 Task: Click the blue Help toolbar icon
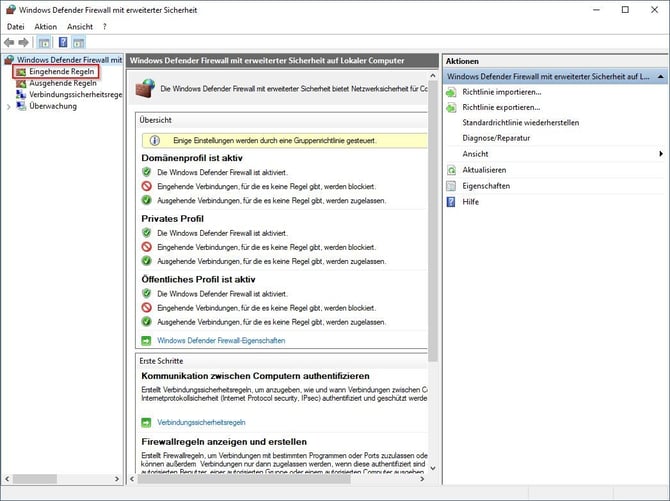point(63,43)
